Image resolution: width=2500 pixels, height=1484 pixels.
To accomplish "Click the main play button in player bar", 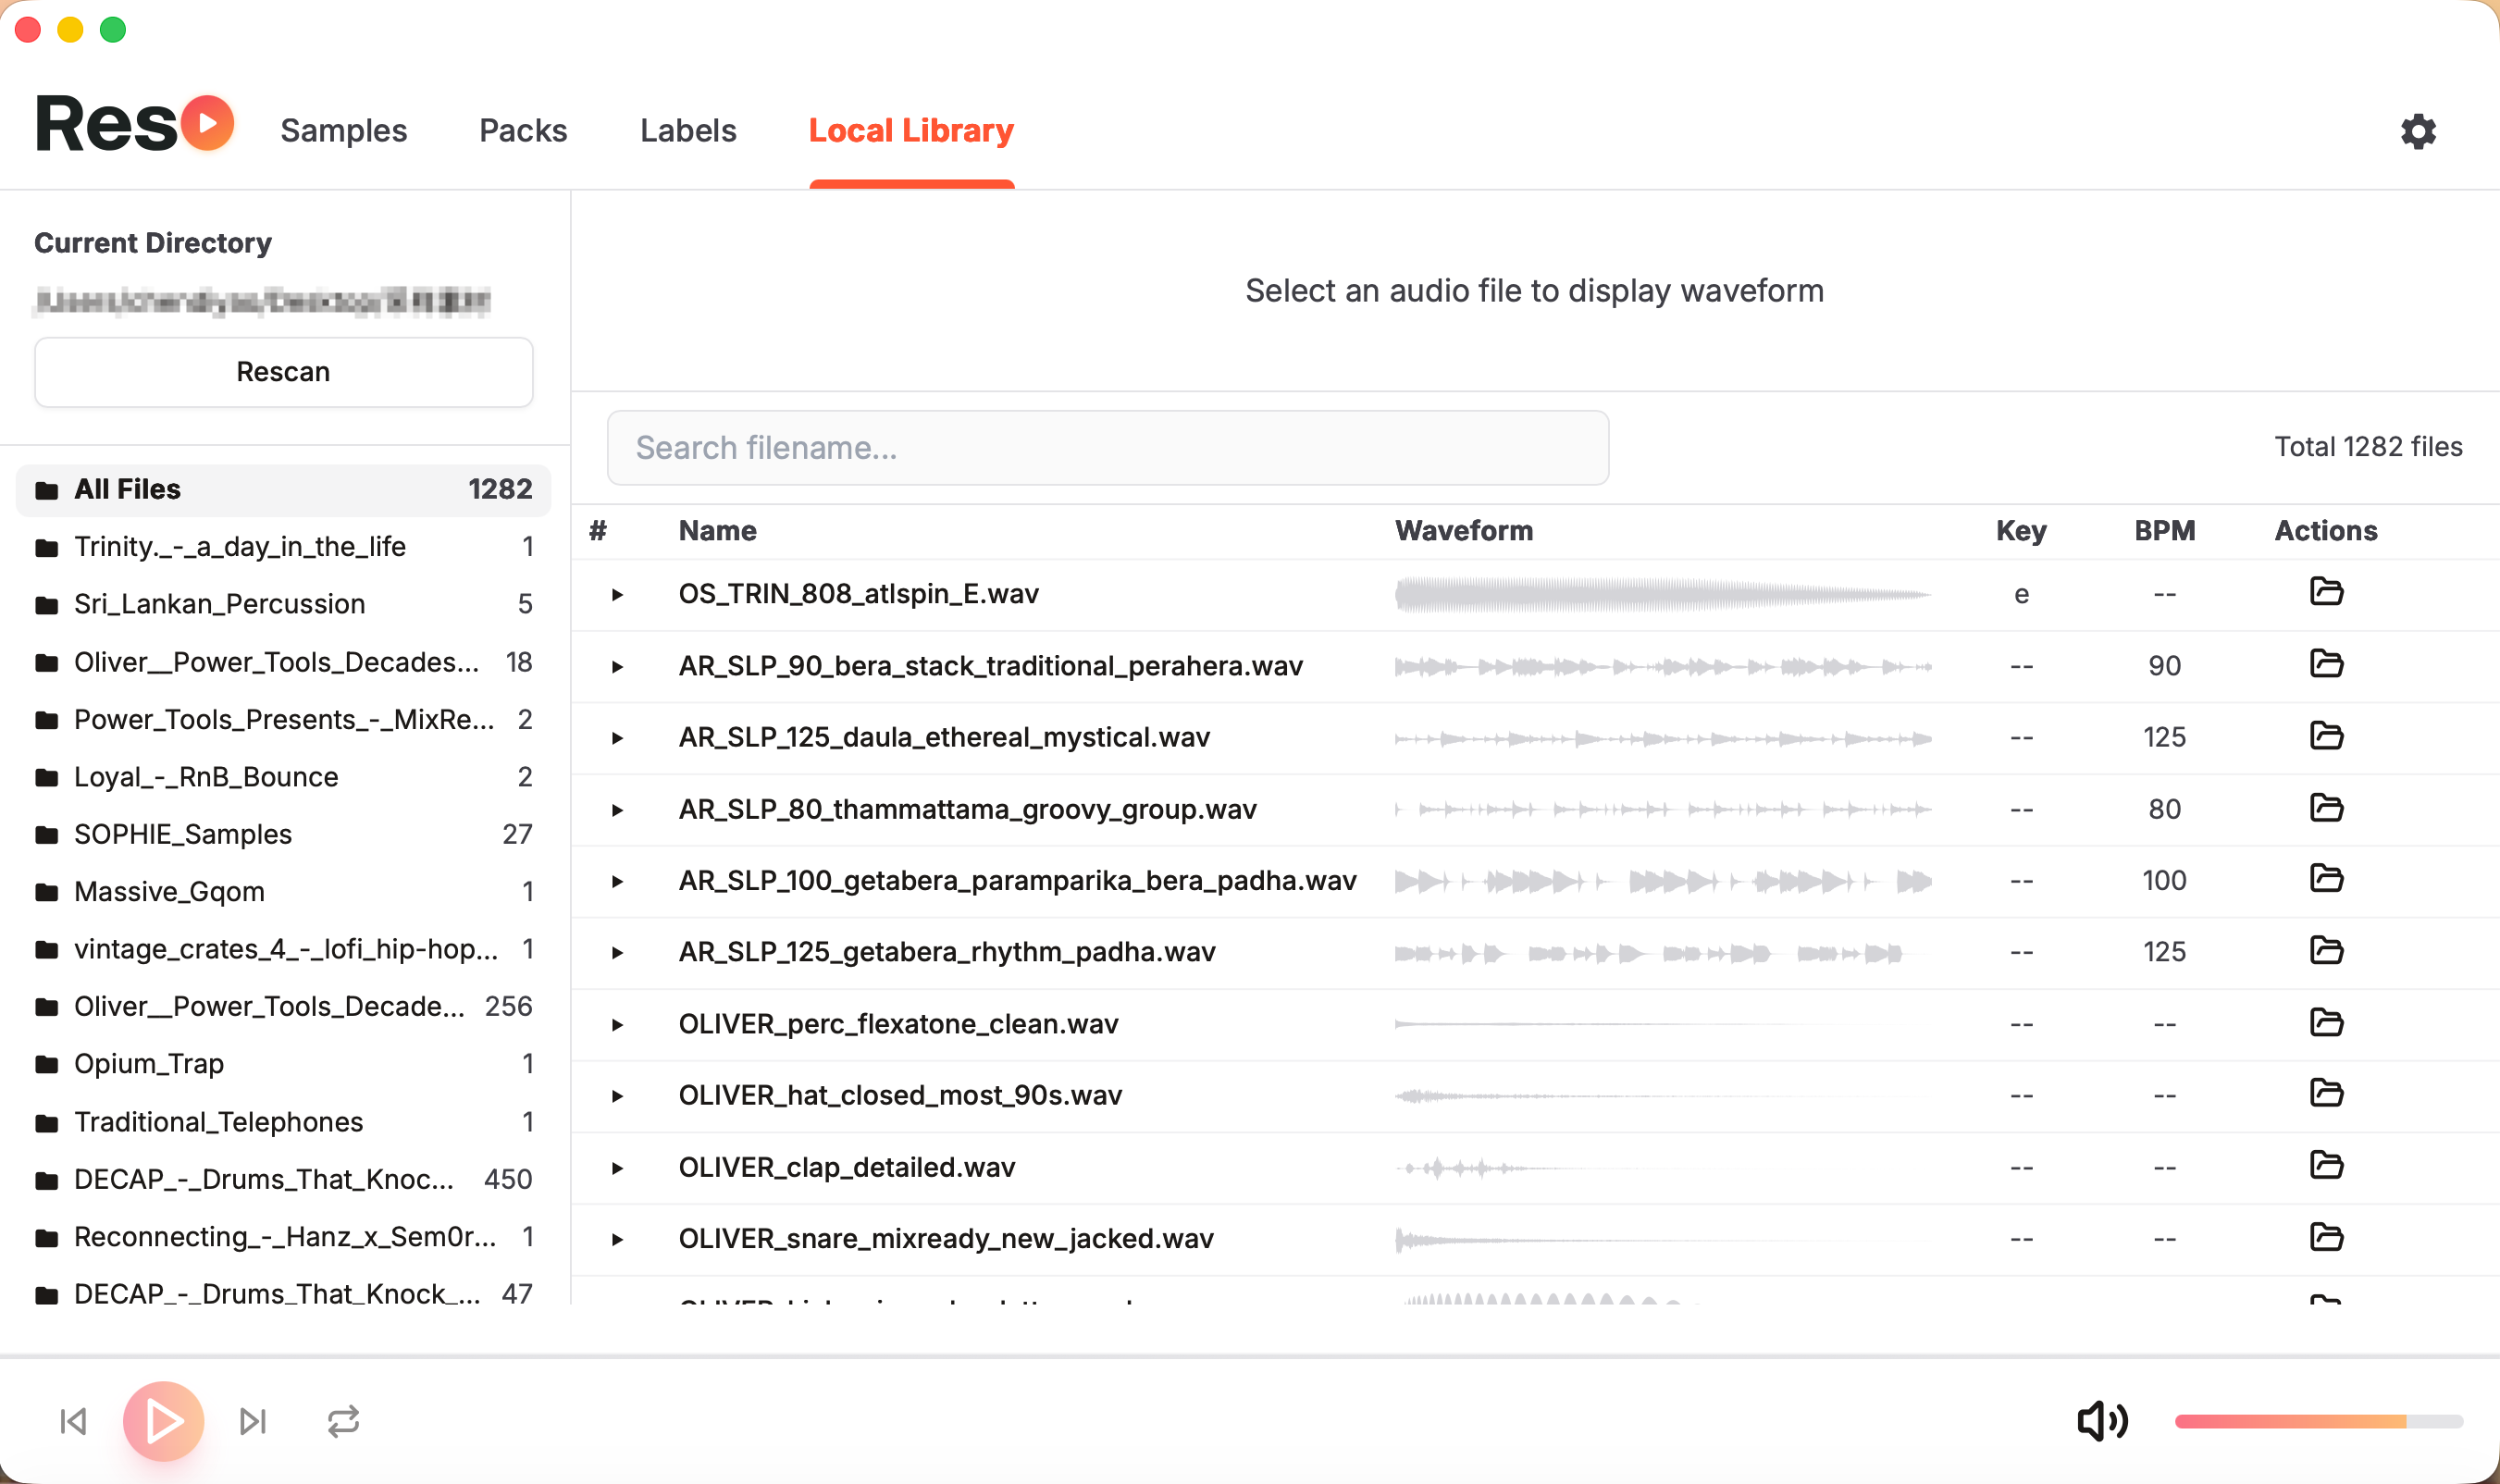I will point(163,1421).
